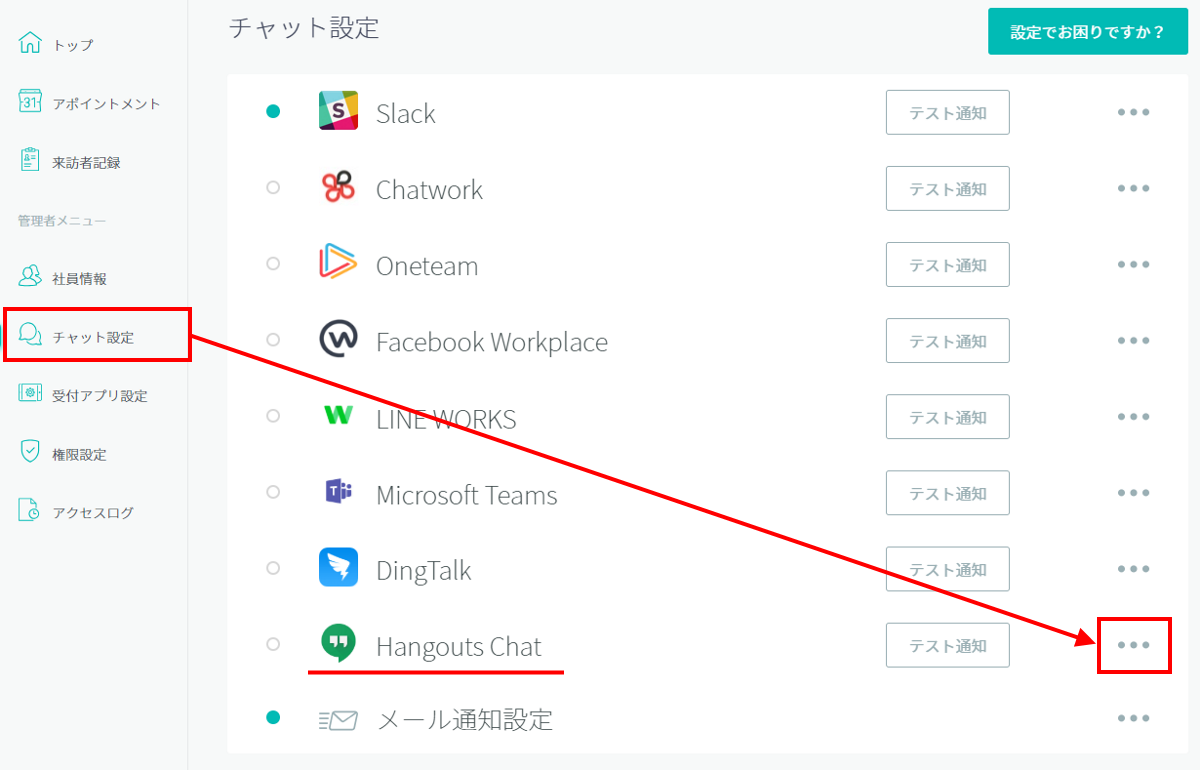Select the Hangouts Chat status circle
This screenshot has height=770, width=1200.
click(273, 645)
